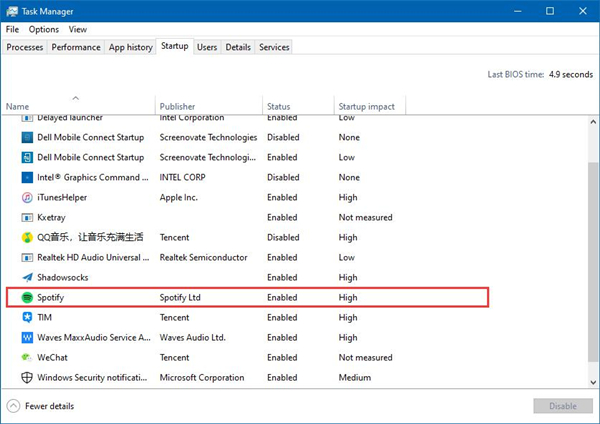Select Windows Security notification entry
Image resolution: width=600 pixels, height=424 pixels.
[x=92, y=377]
